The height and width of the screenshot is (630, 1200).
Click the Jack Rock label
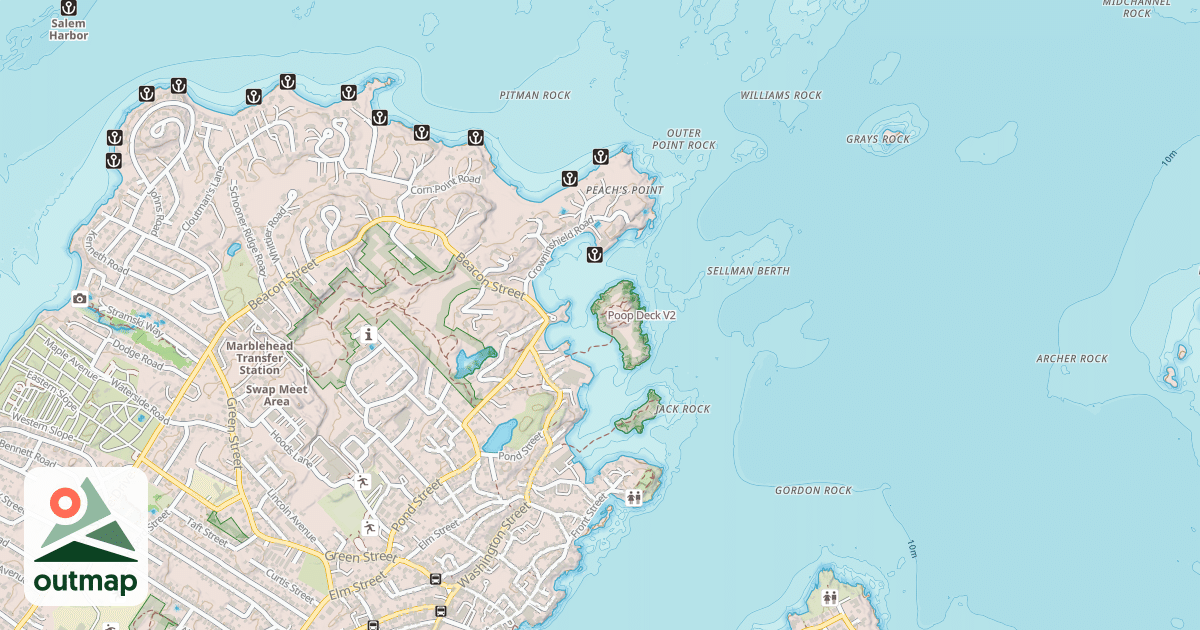[x=682, y=409]
